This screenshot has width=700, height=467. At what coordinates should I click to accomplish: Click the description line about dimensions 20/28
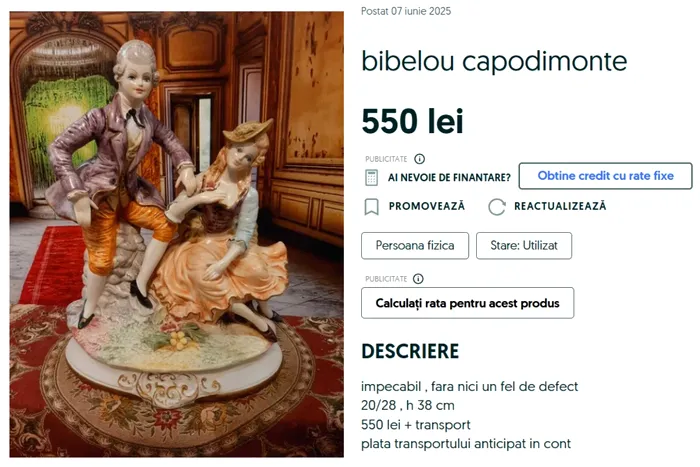(408, 405)
